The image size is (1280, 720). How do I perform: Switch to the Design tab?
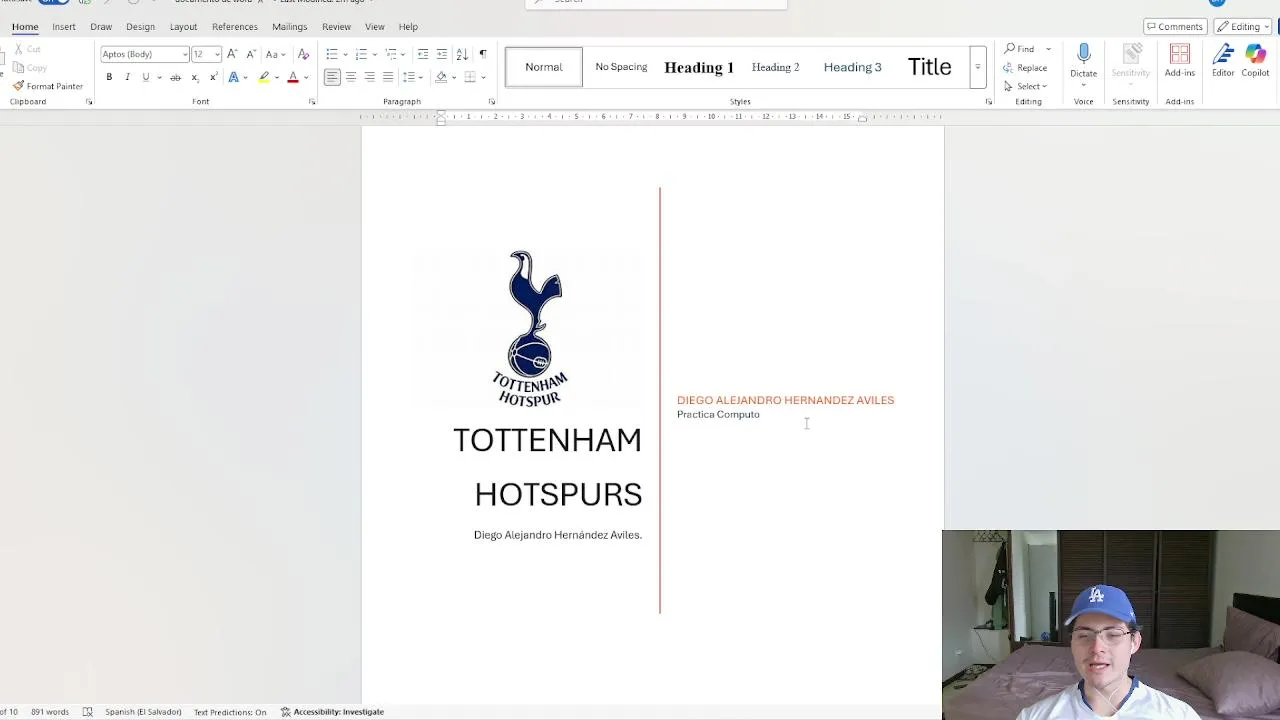click(x=140, y=27)
